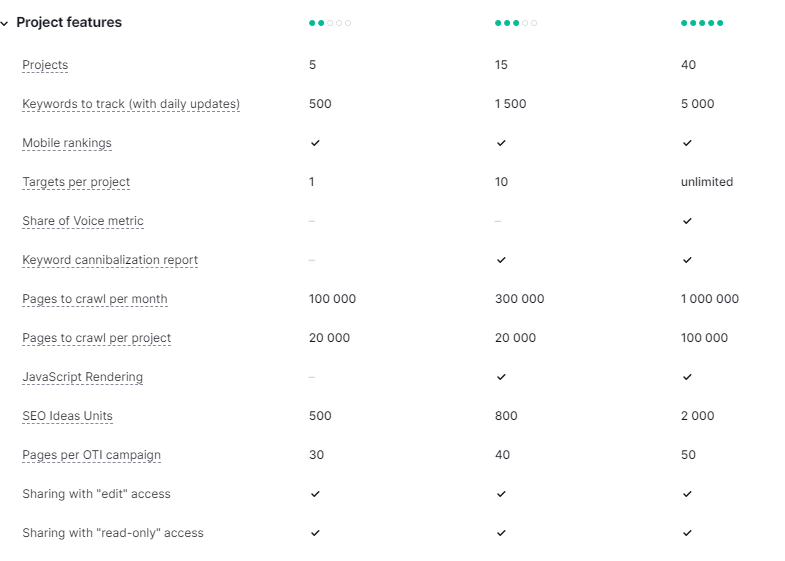
Task: Click the Pages per OTI campaign label
Action: [91, 455]
